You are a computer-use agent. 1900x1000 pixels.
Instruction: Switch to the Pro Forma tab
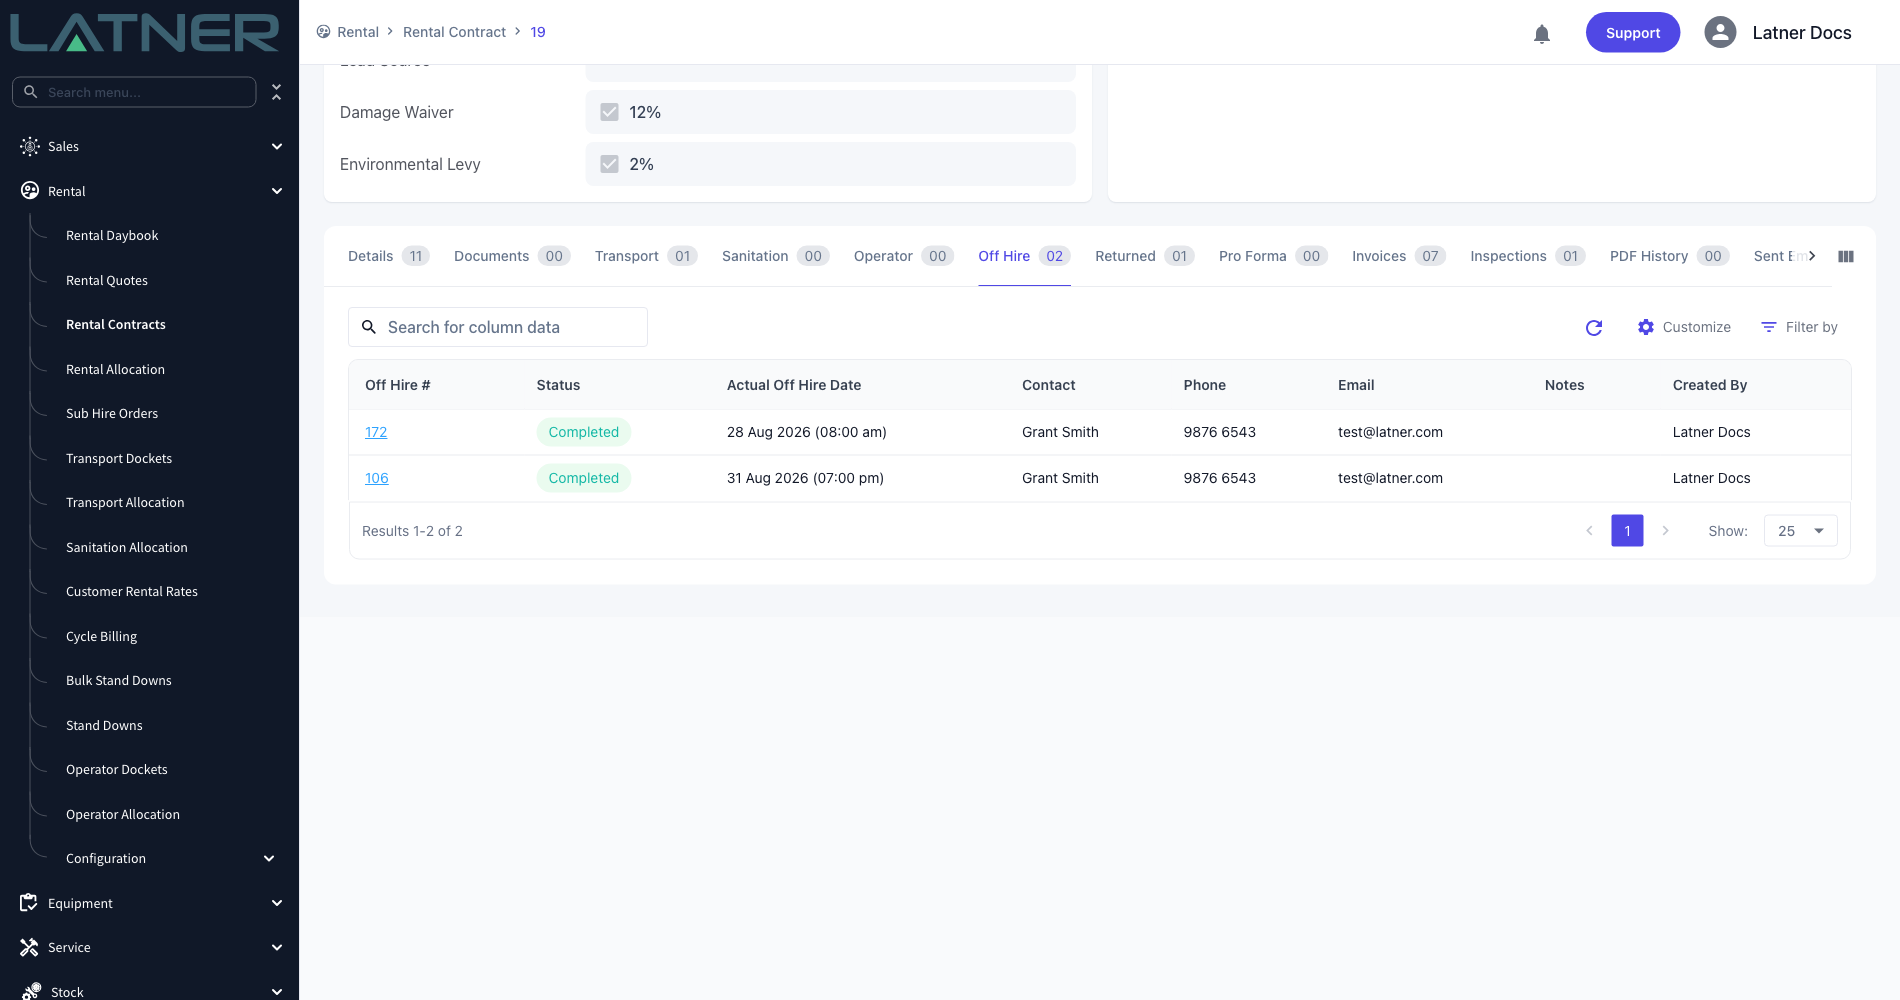1273,256
